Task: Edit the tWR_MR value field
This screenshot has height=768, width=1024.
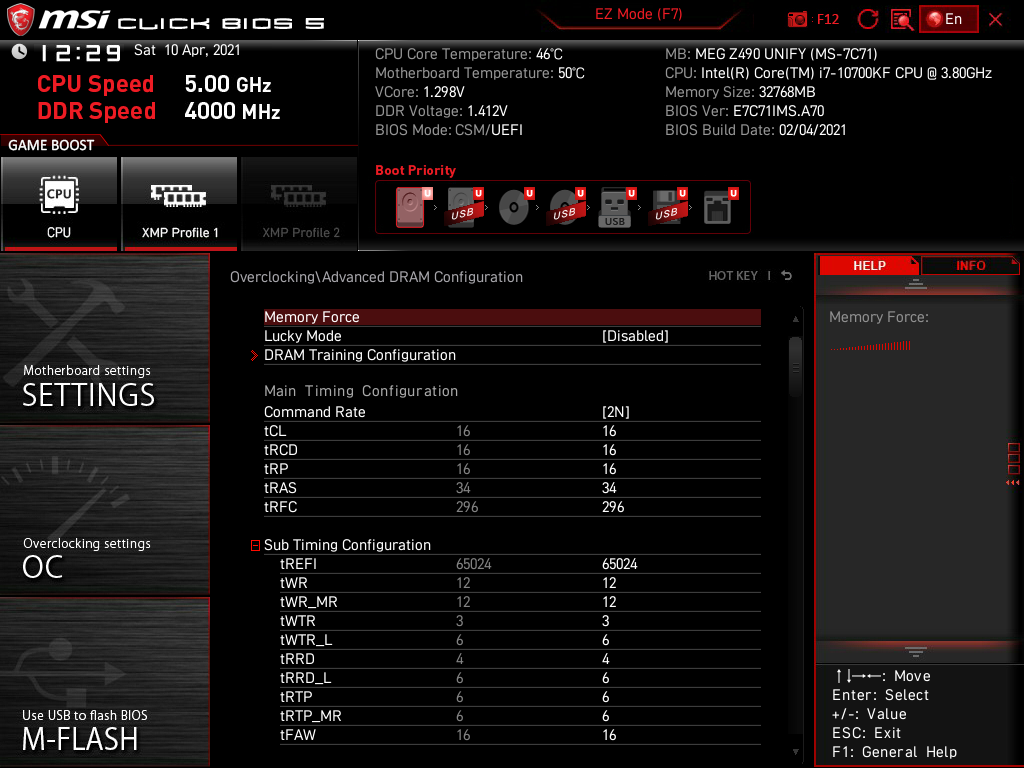Action: (609, 601)
